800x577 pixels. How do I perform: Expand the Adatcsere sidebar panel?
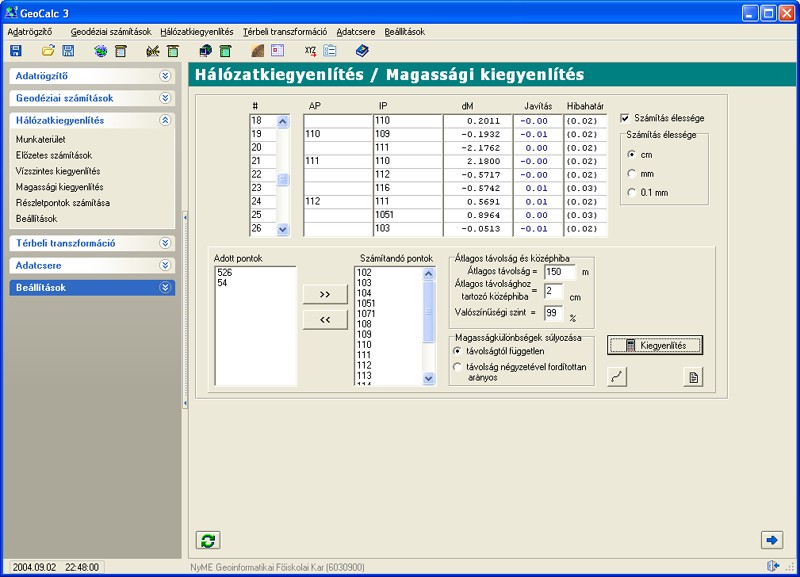165,265
